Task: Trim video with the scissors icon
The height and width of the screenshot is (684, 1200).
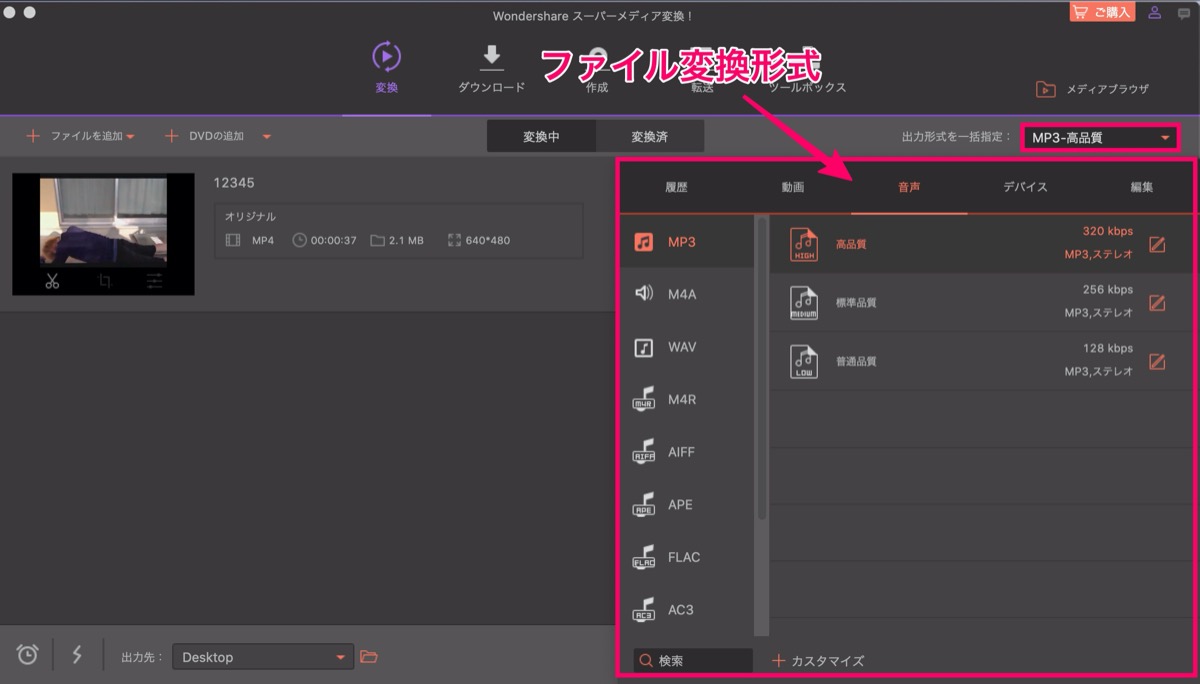Action: click(52, 281)
